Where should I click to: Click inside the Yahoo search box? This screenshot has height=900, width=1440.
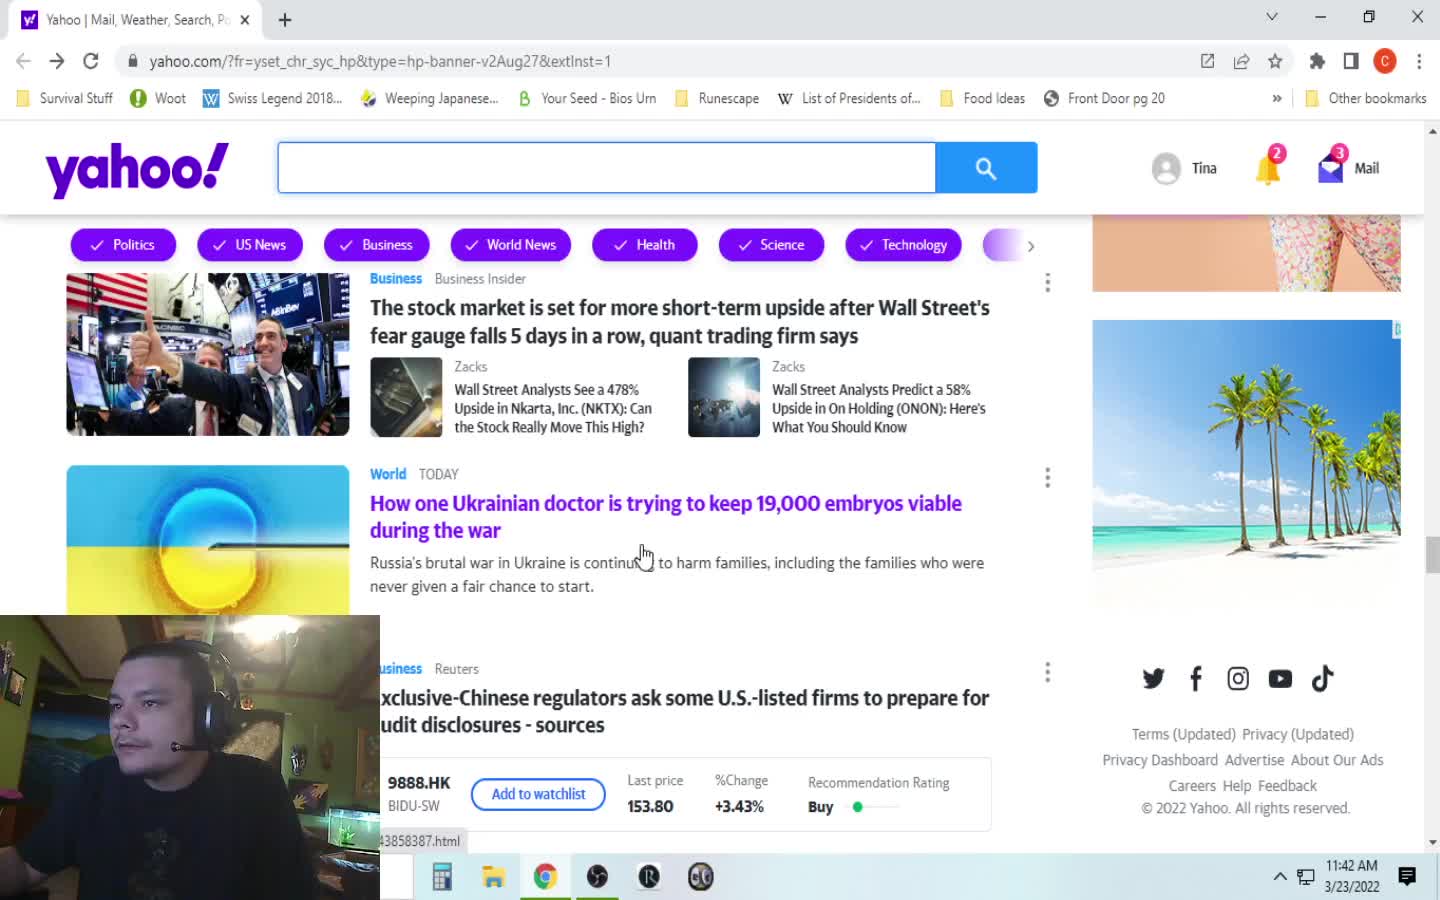607,168
